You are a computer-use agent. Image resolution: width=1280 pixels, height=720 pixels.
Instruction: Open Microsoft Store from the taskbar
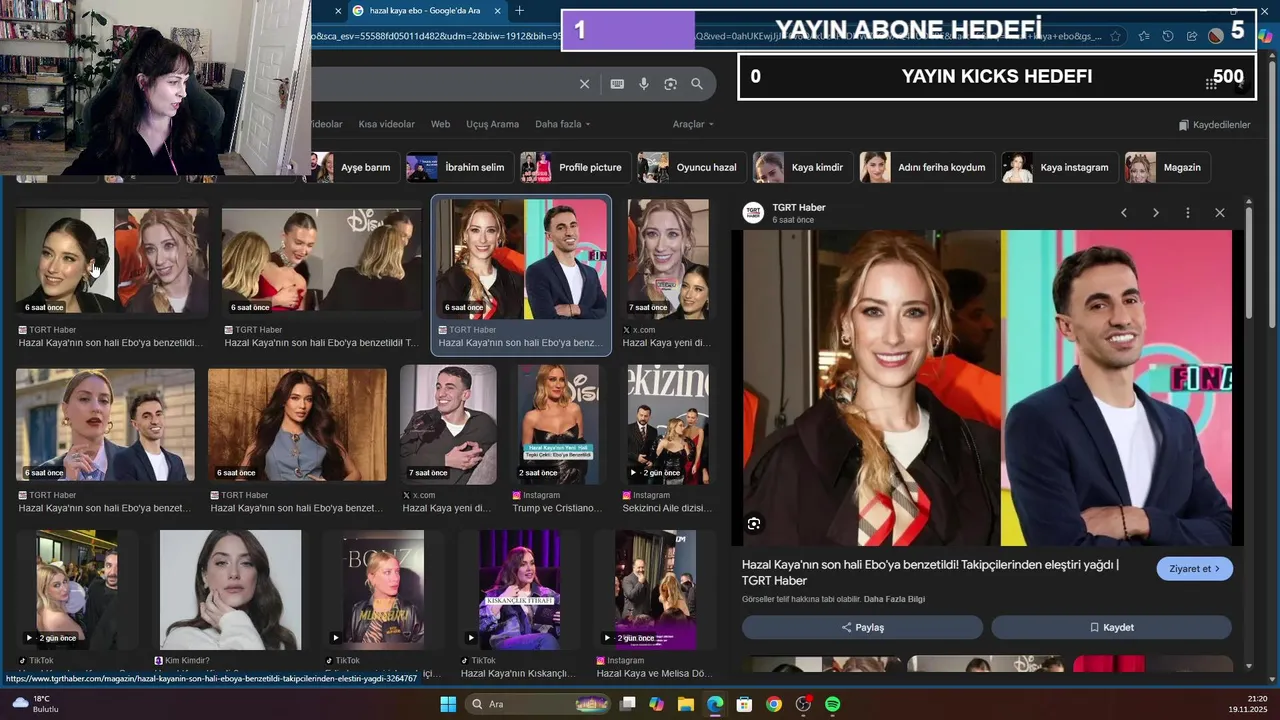pos(744,704)
